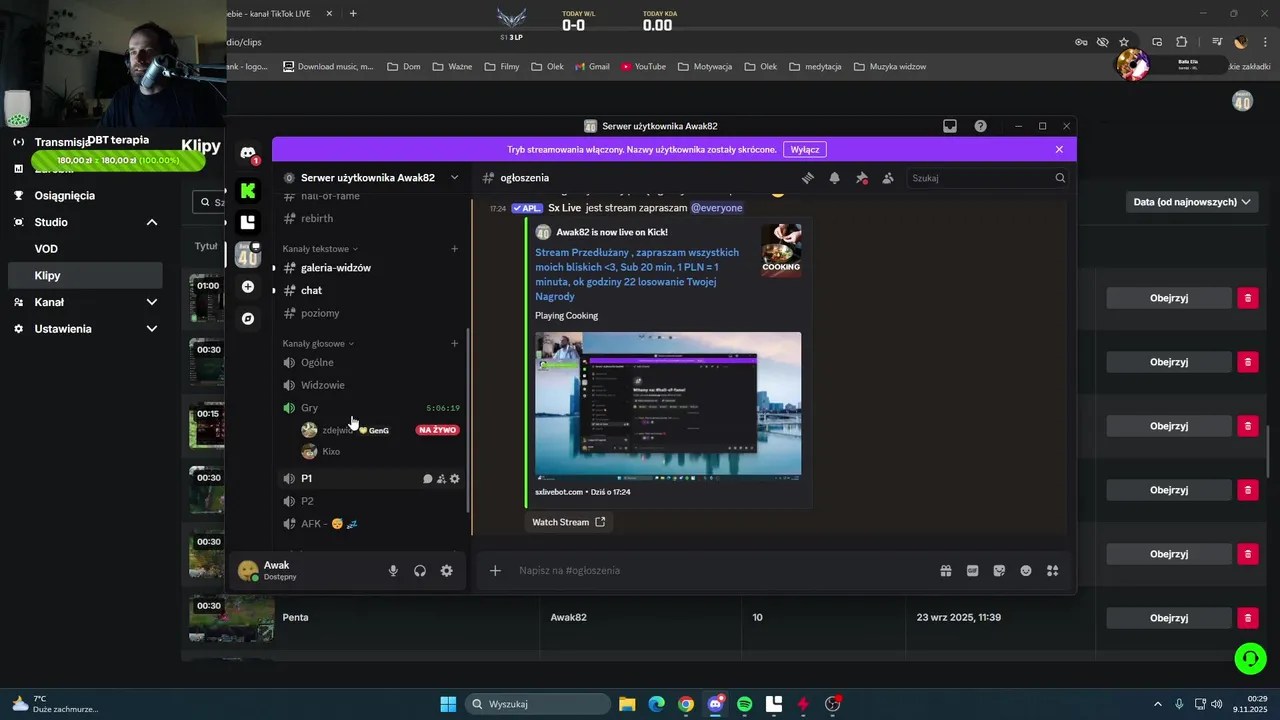
Task: Open the green Kick server icon
Action: 248,190
